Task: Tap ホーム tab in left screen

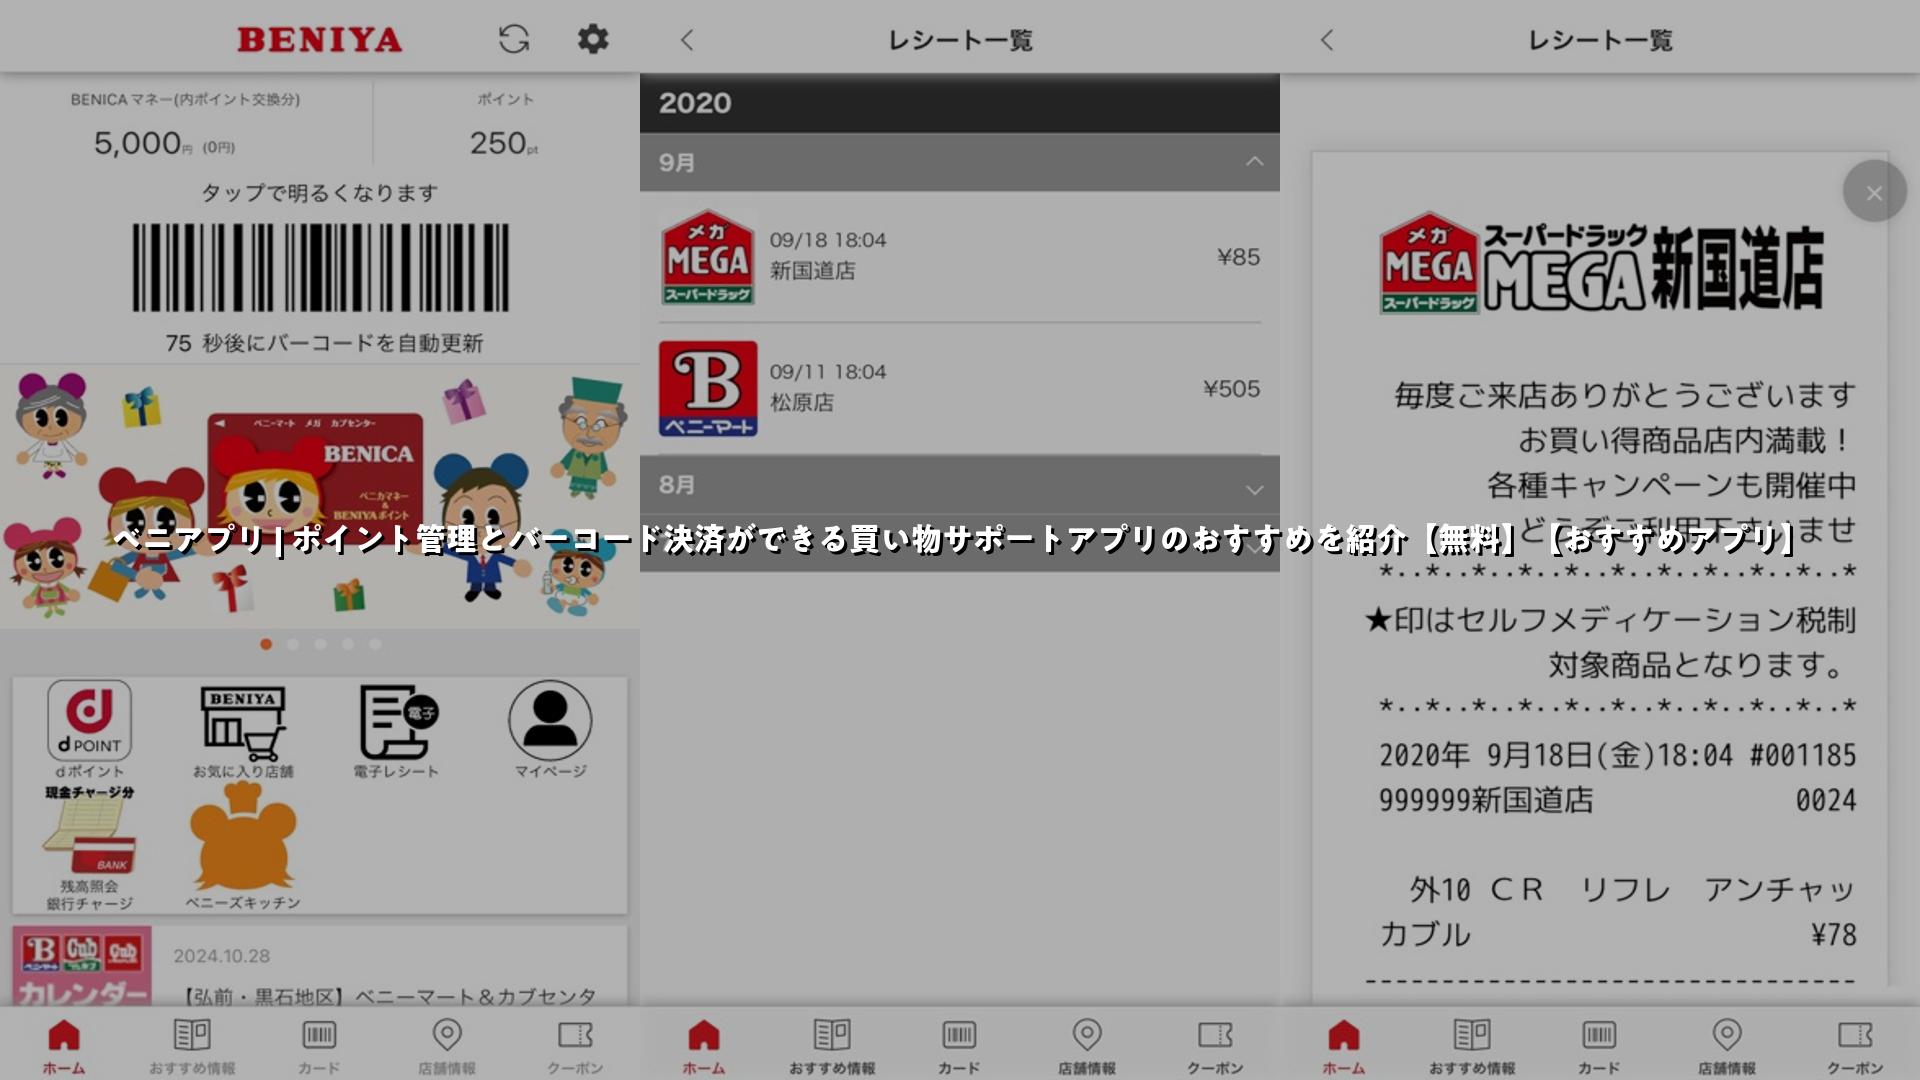Action: point(64,1046)
